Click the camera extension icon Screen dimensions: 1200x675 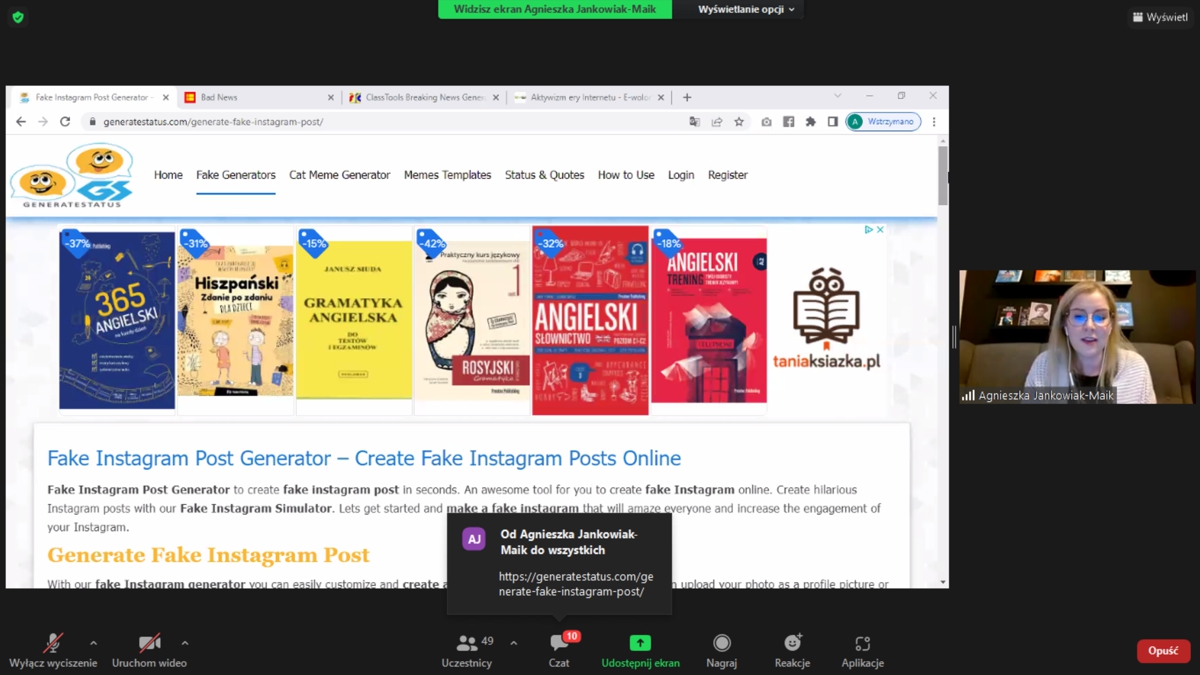click(x=766, y=122)
